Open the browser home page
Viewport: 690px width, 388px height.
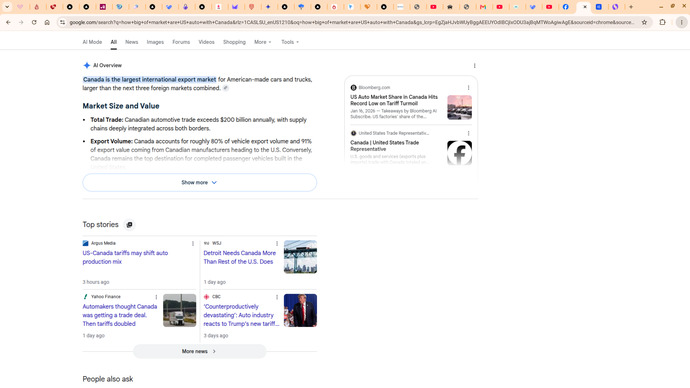pos(47,22)
